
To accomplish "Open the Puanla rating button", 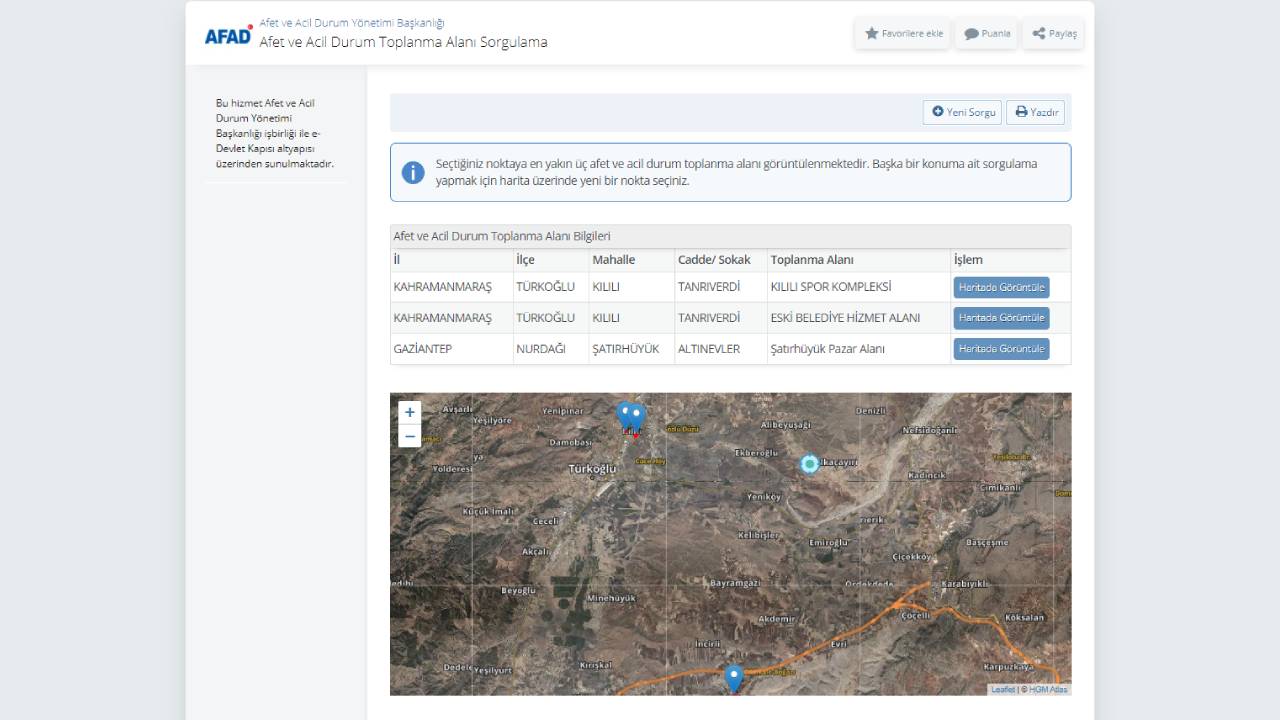I will pyautogui.click(x=986, y=33).
